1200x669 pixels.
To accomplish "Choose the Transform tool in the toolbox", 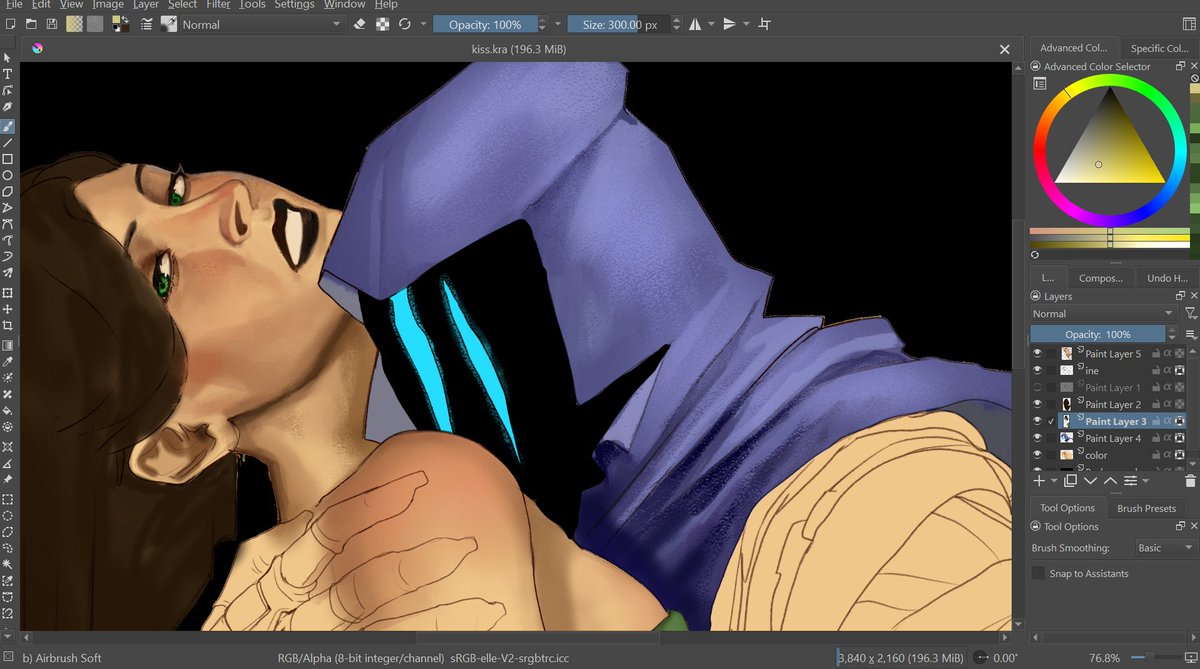I will (x=7, y=293).
